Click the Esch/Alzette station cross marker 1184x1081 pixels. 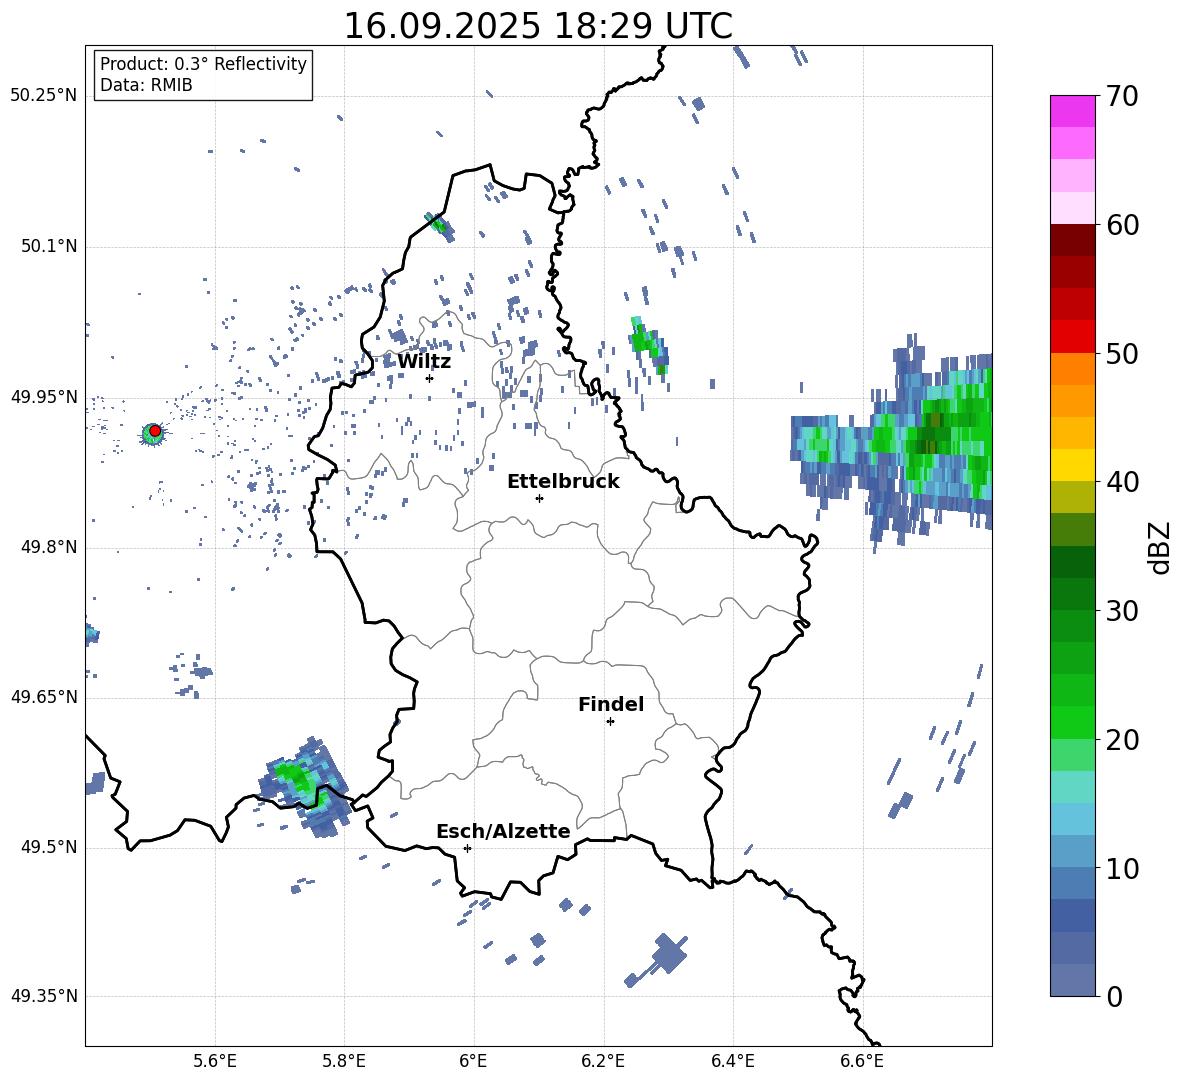(467, 848)
